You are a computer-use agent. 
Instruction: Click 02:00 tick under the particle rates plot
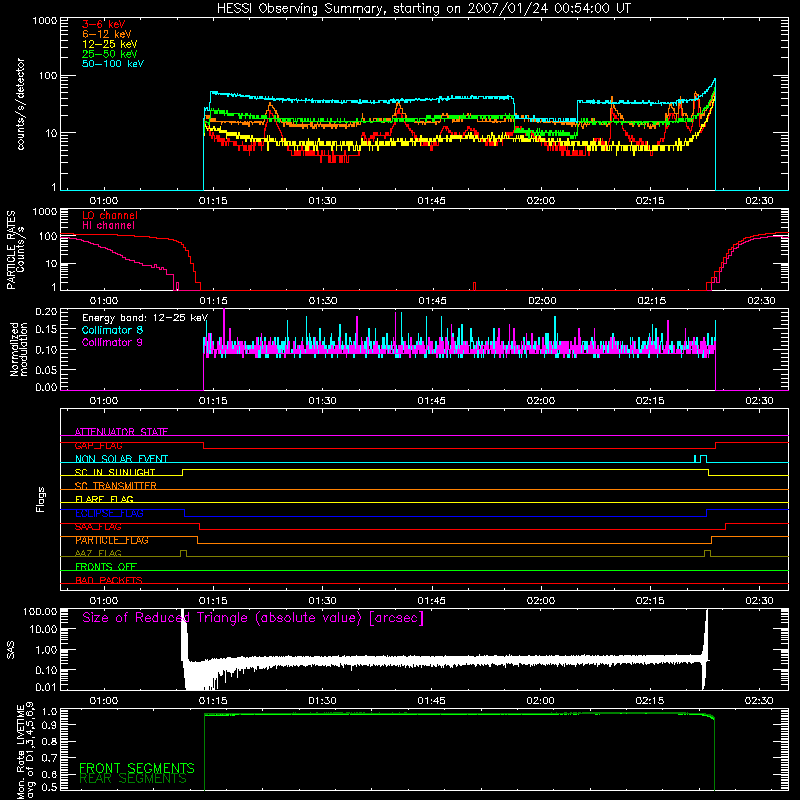pyautogui.click(x=541, y=301)
